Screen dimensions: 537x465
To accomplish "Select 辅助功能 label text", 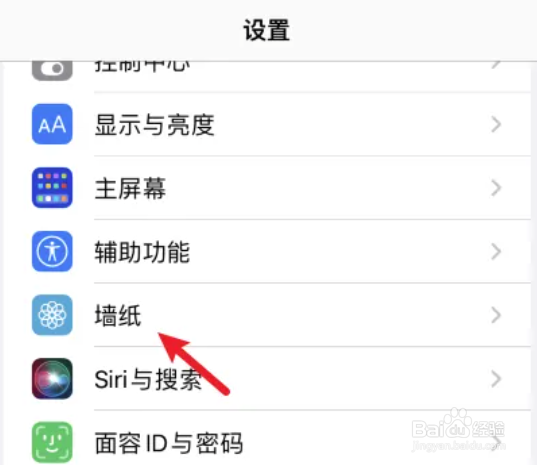I will click(x=142, y=252).
